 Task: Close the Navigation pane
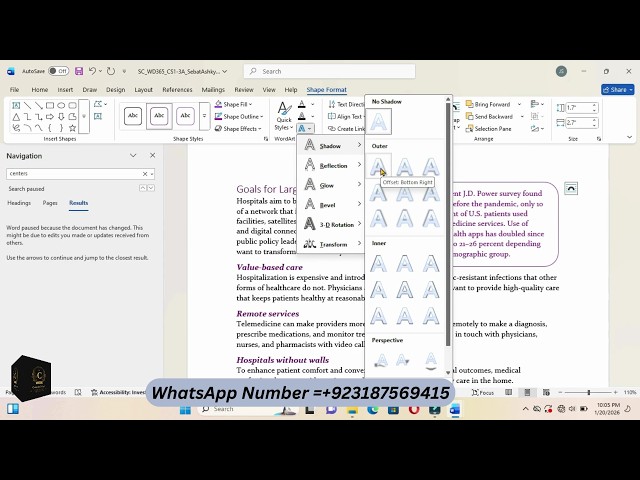(x=152, y=156)
